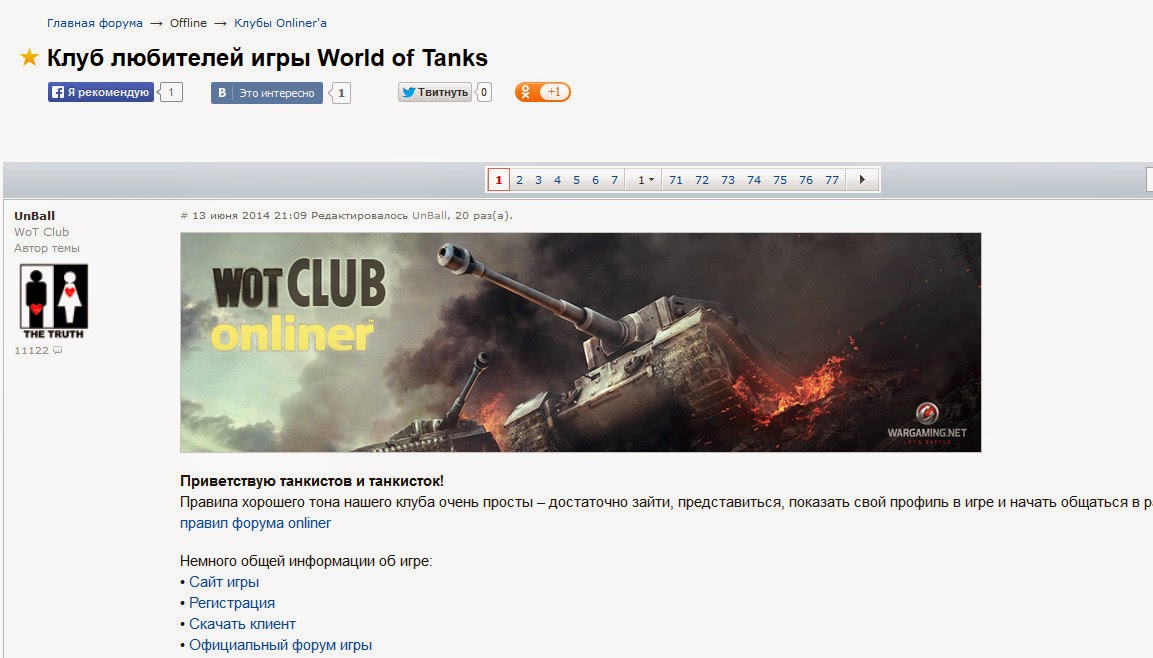
Task: Click the Twitter 'Твитнуть' button
Action: [x=435, y=92]
